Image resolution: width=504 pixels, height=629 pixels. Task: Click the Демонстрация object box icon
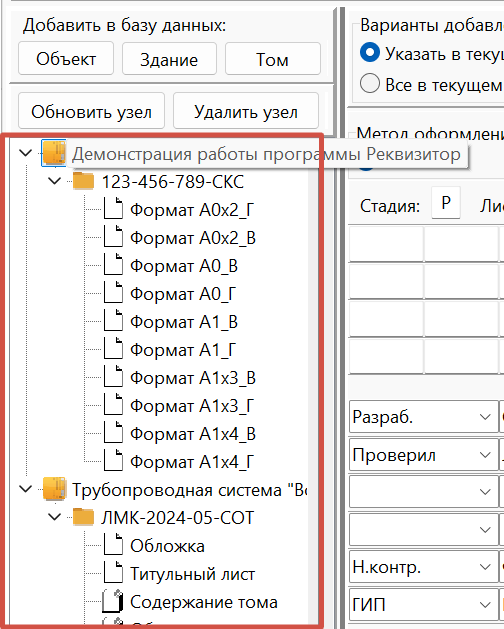pos(54,152)
